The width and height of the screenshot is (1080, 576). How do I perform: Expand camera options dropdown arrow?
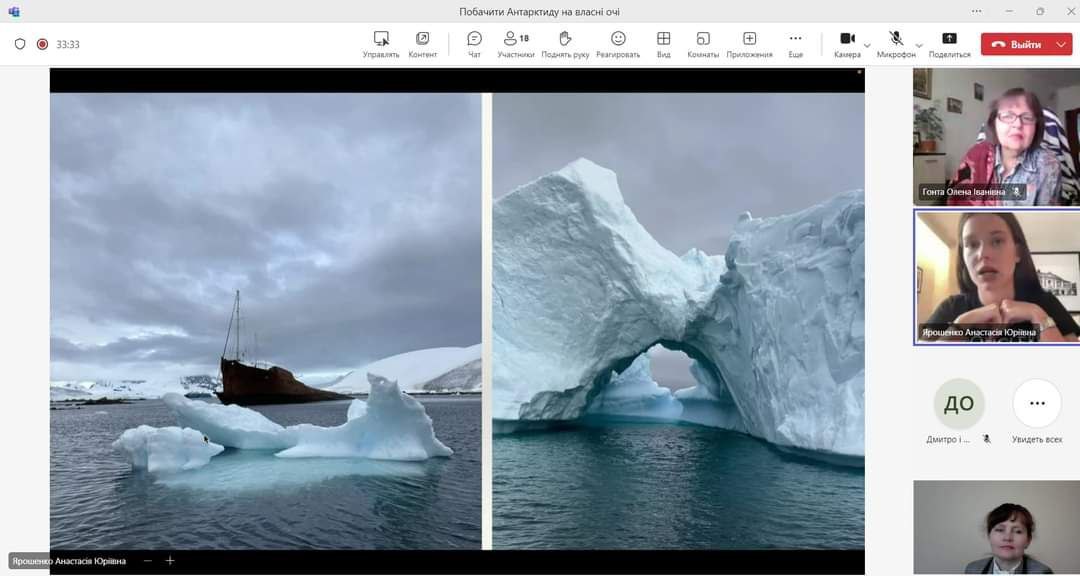tap(867, 45)
